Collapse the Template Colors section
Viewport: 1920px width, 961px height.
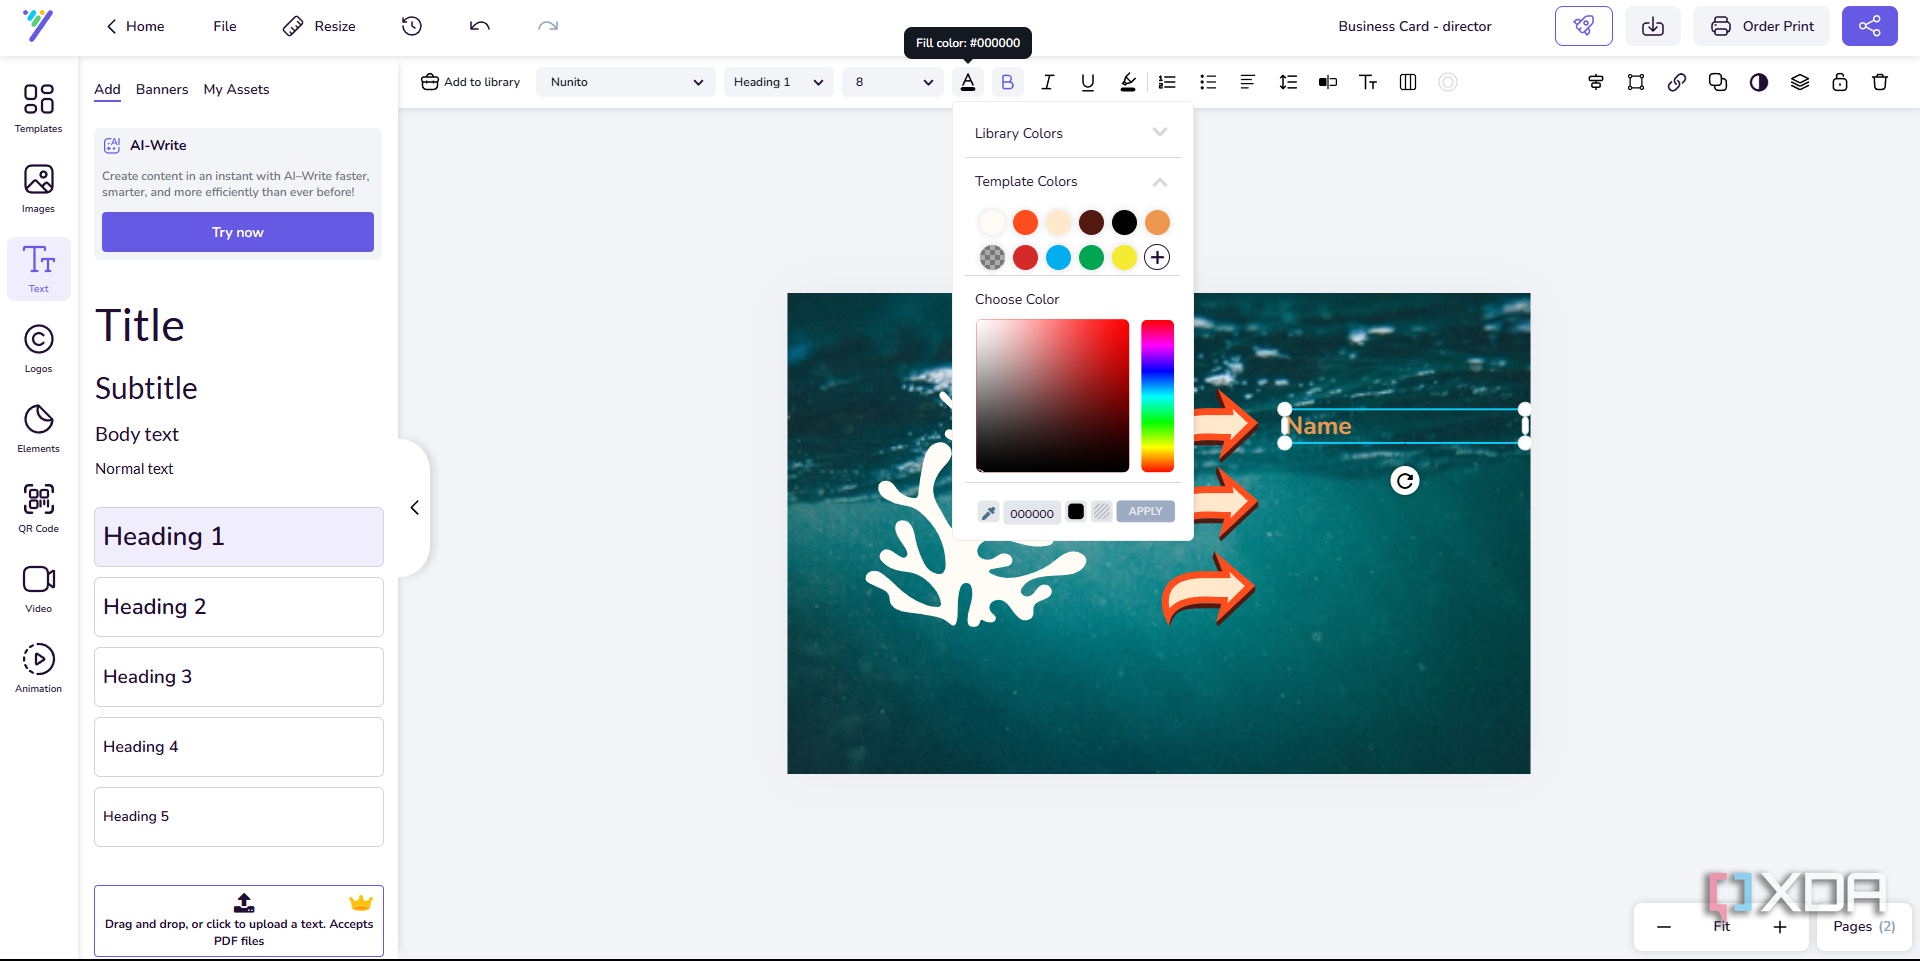coord(1072,181)
